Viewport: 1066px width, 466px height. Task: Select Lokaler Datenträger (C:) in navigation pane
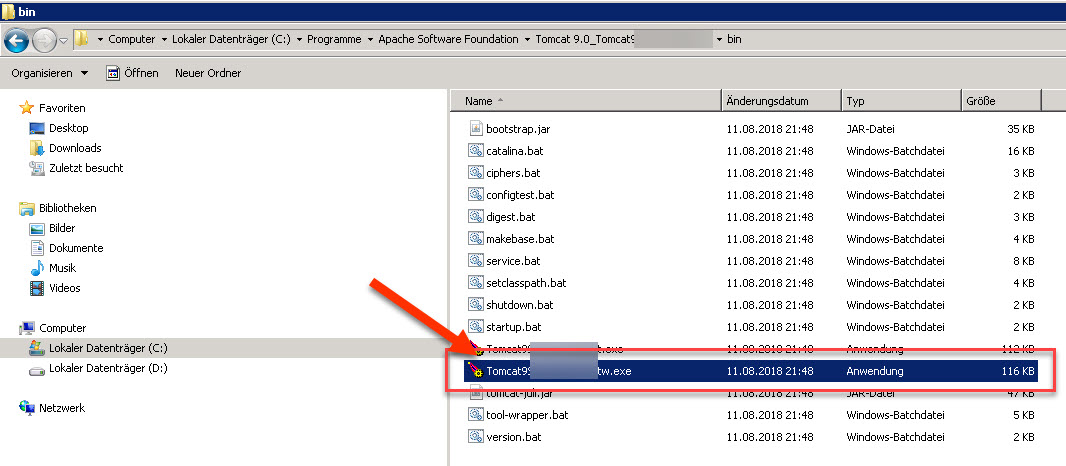click(x=108, y=348)
